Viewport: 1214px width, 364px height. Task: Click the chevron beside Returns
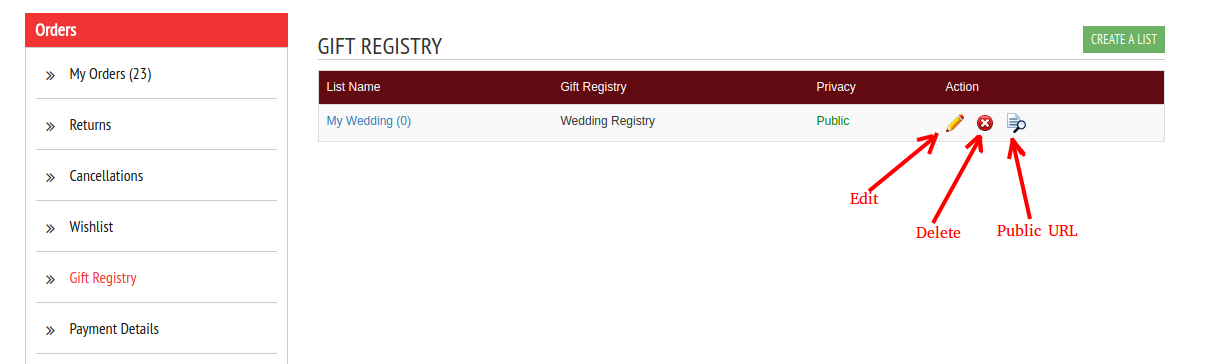tap(50, 126)
